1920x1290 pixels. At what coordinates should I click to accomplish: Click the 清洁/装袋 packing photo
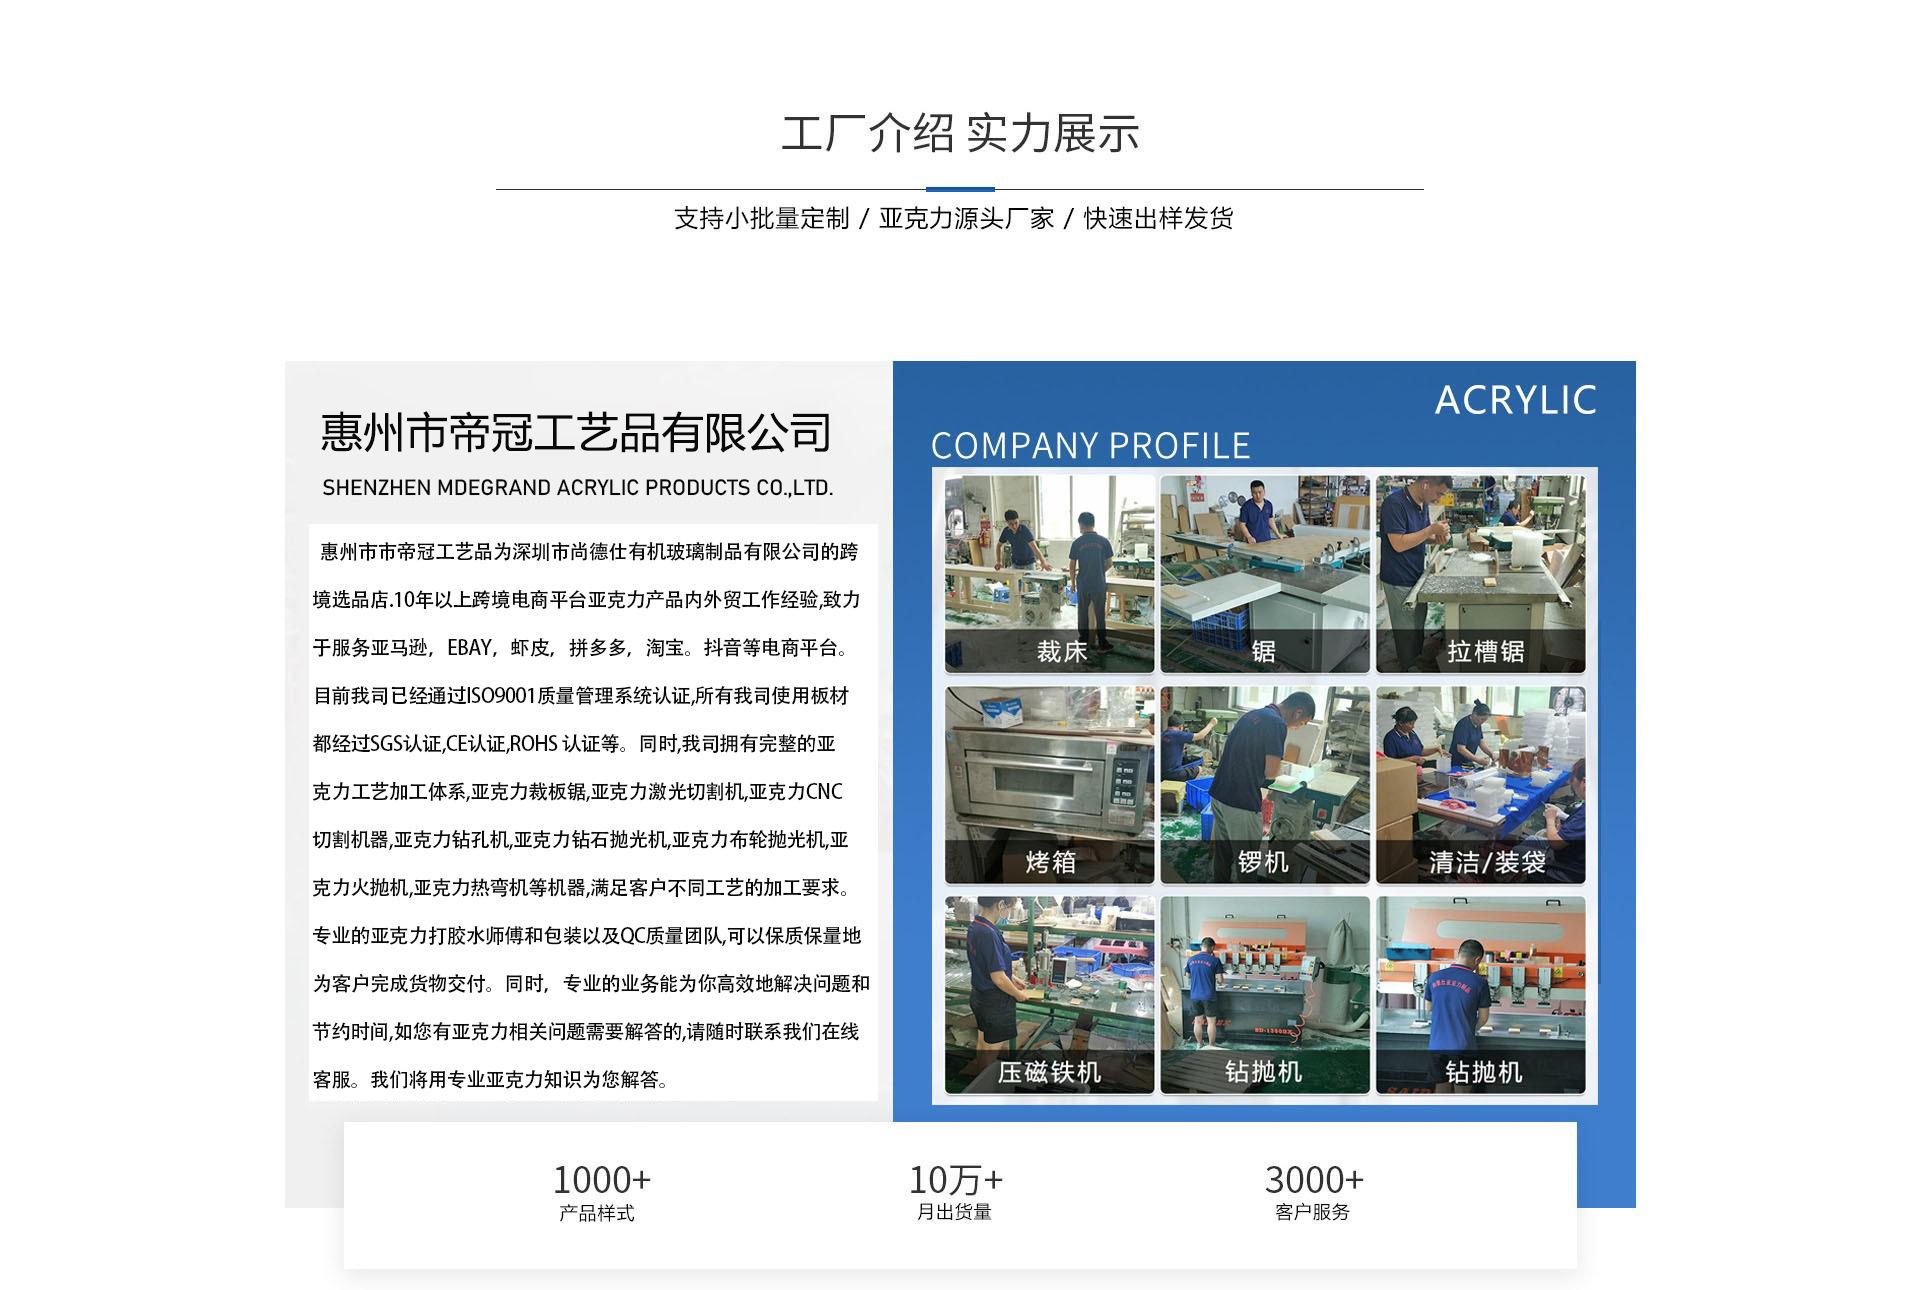point(1480,784)
